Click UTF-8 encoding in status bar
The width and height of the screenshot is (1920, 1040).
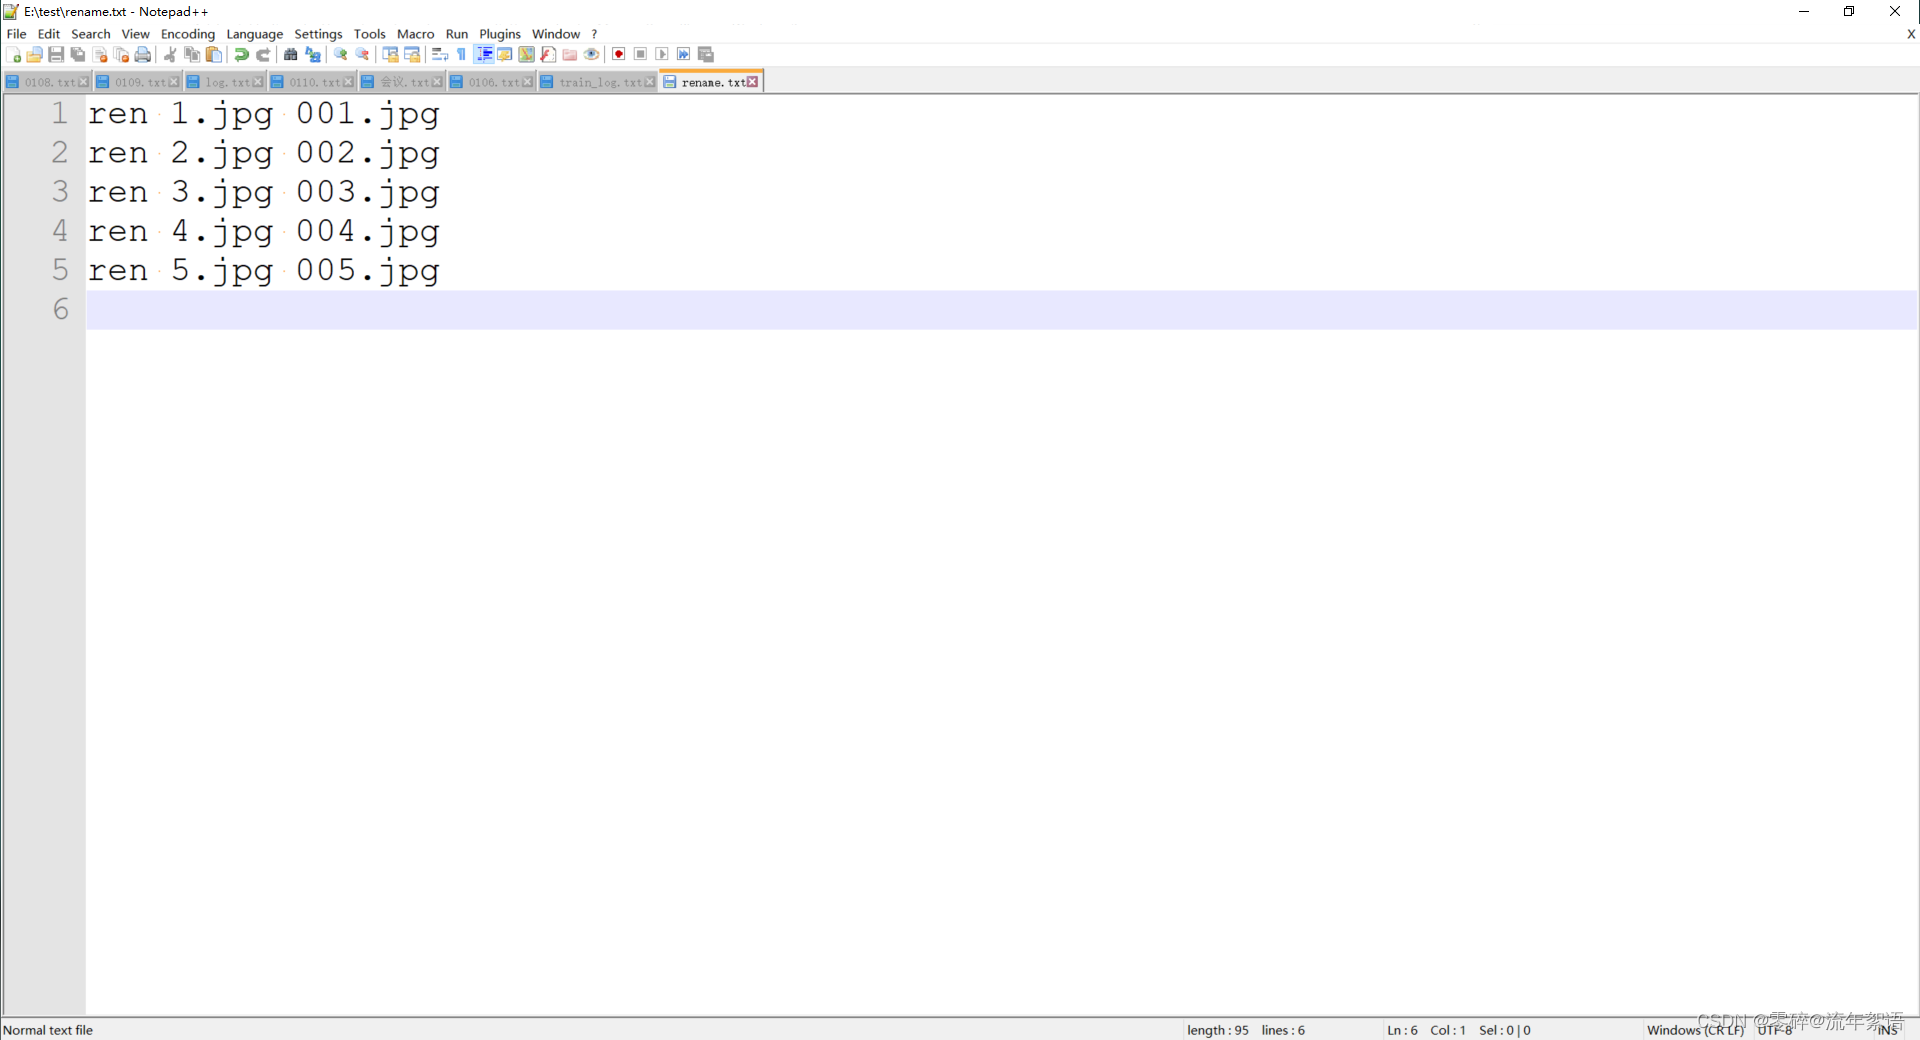click(x=1776, y=1030)
